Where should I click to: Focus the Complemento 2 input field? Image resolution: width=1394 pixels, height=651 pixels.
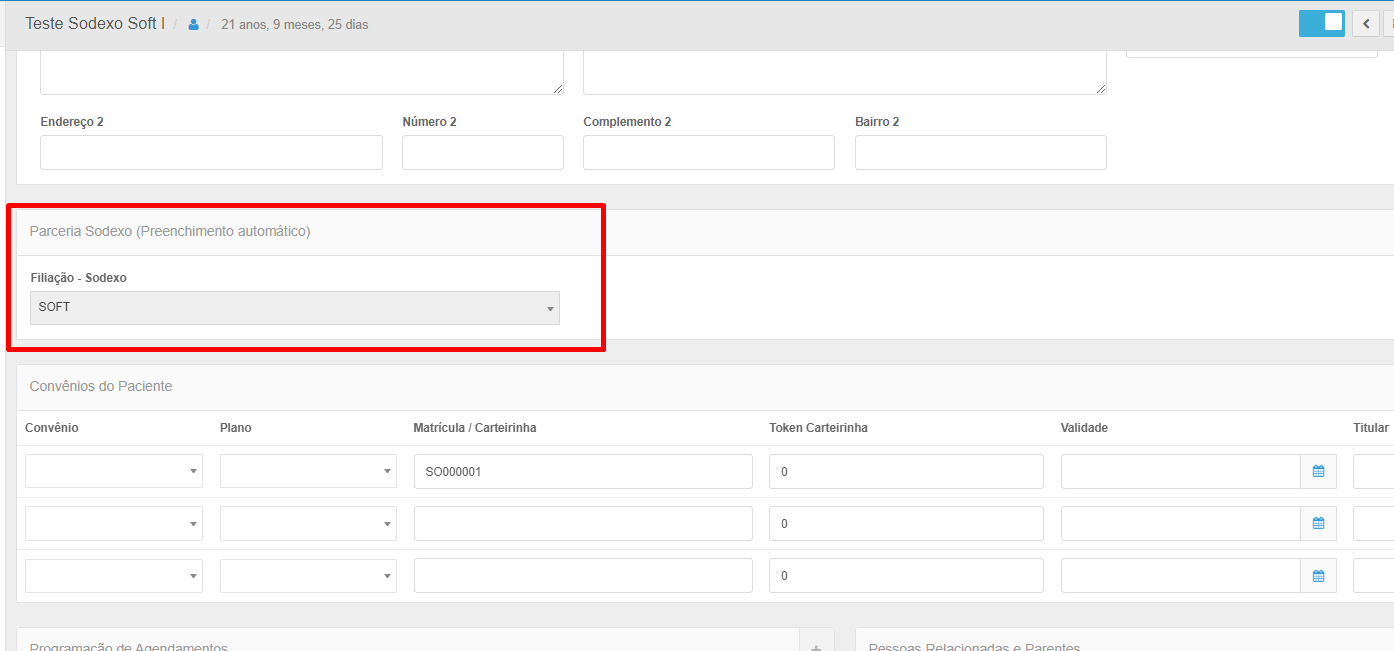coord(709,152)
